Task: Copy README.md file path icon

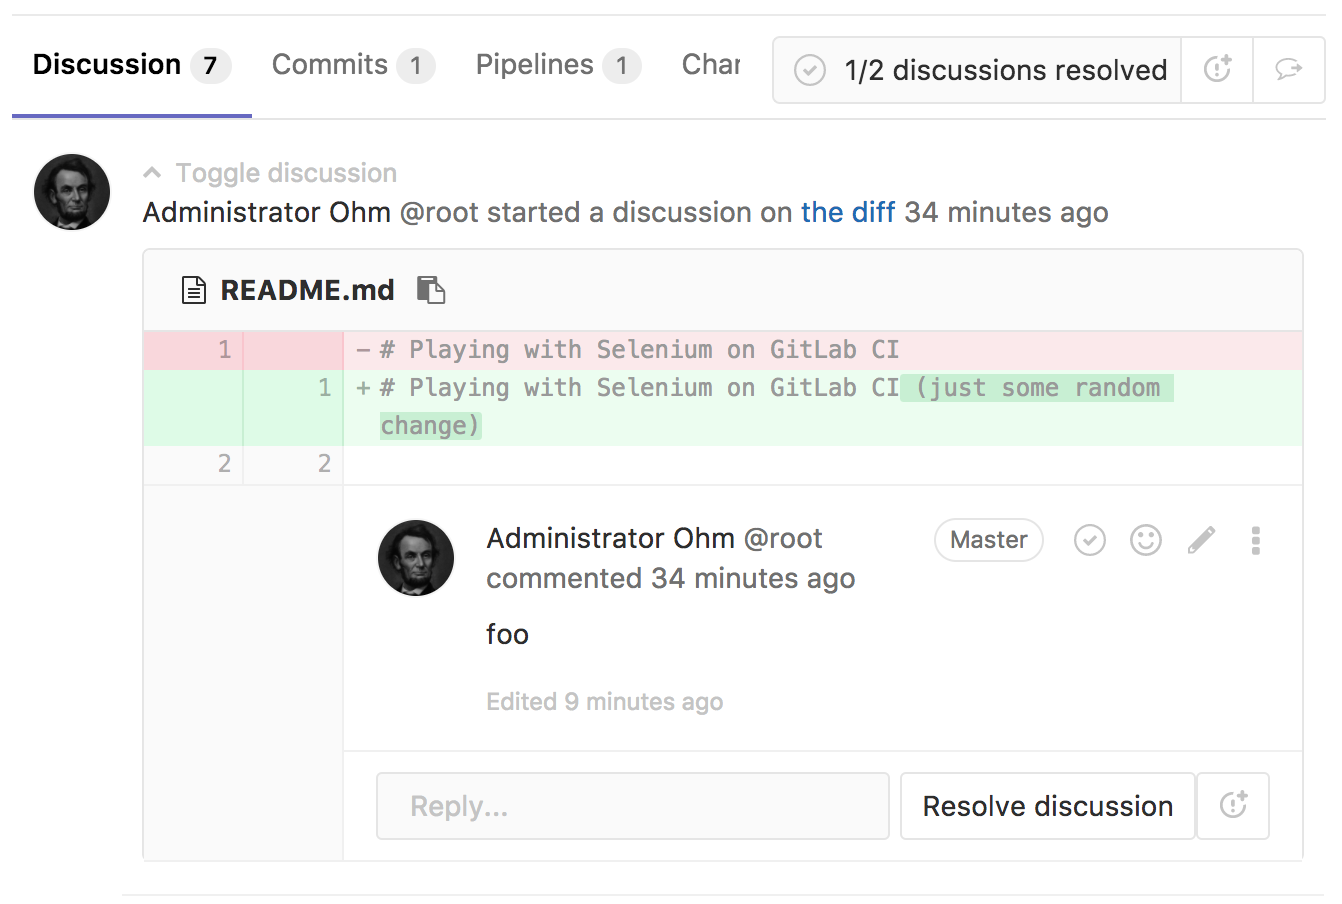Action: pos(431,290)
